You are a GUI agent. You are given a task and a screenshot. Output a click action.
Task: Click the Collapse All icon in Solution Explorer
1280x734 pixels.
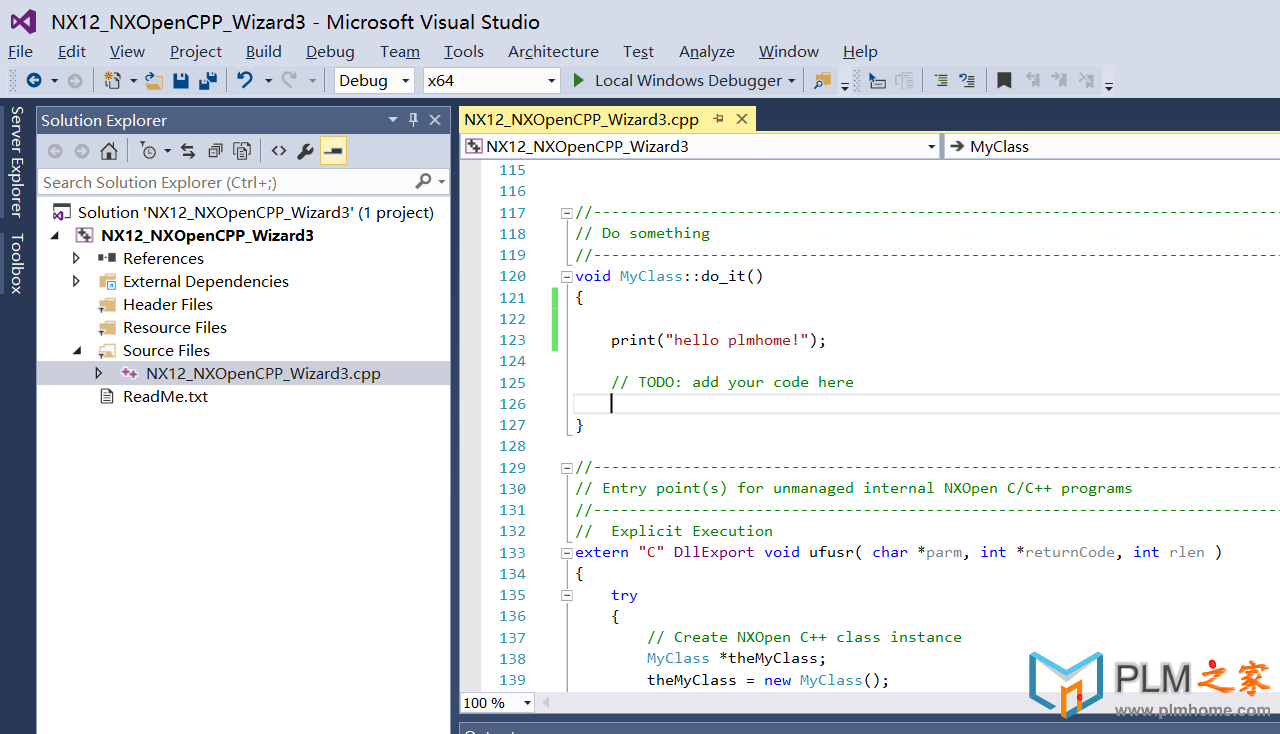pyautogui.click(x=215, y=151)
